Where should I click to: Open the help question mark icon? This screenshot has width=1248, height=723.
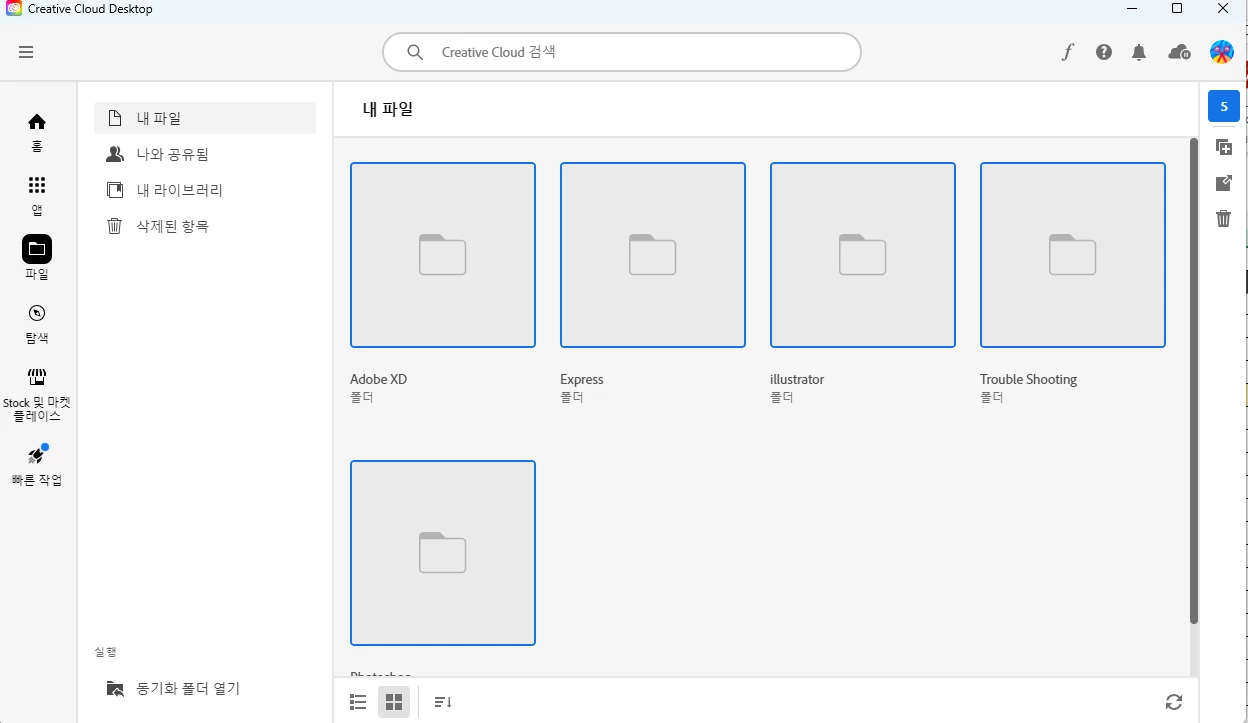tap(1104, 52)
